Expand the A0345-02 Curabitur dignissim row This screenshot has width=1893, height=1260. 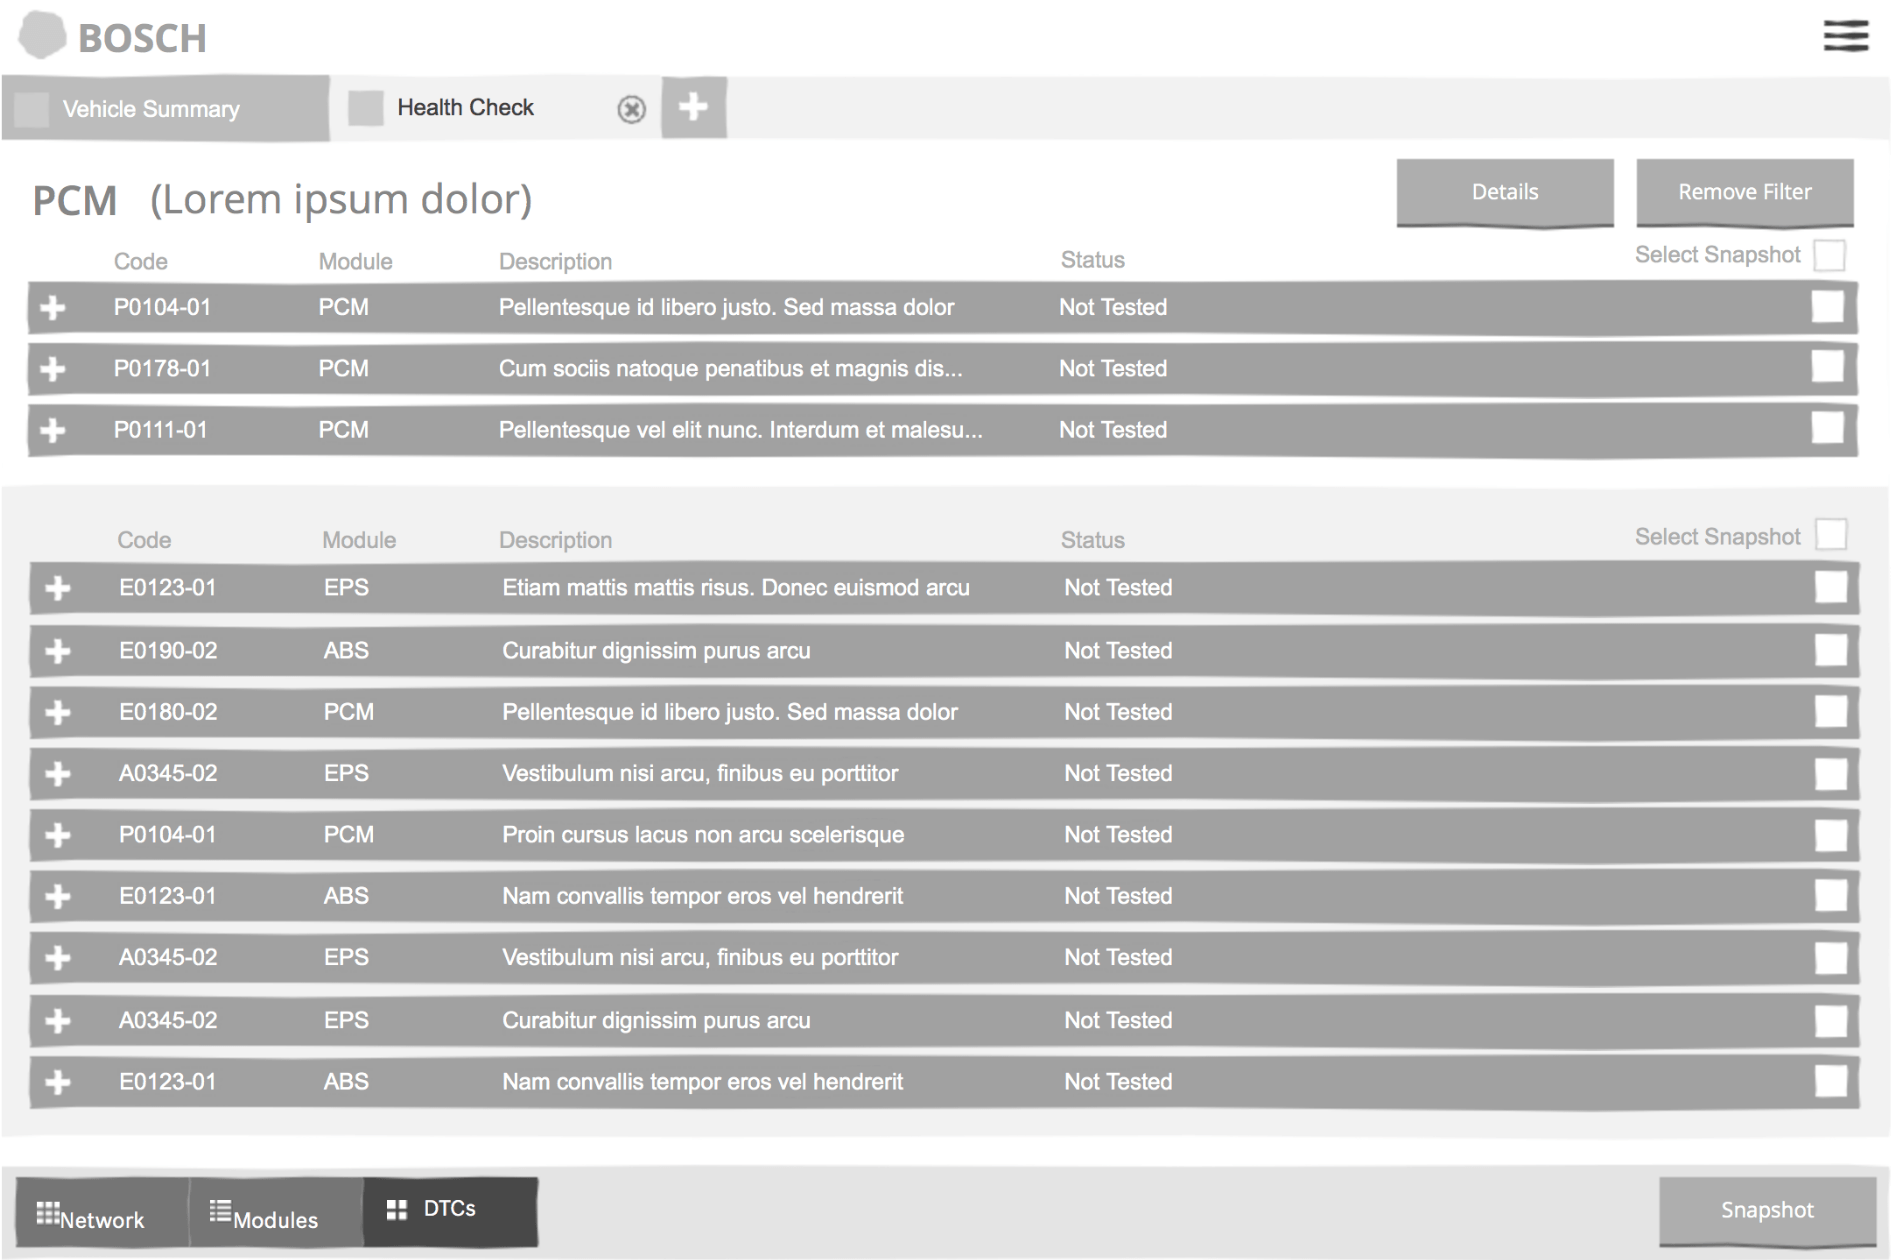click(x=58, y=1021)
